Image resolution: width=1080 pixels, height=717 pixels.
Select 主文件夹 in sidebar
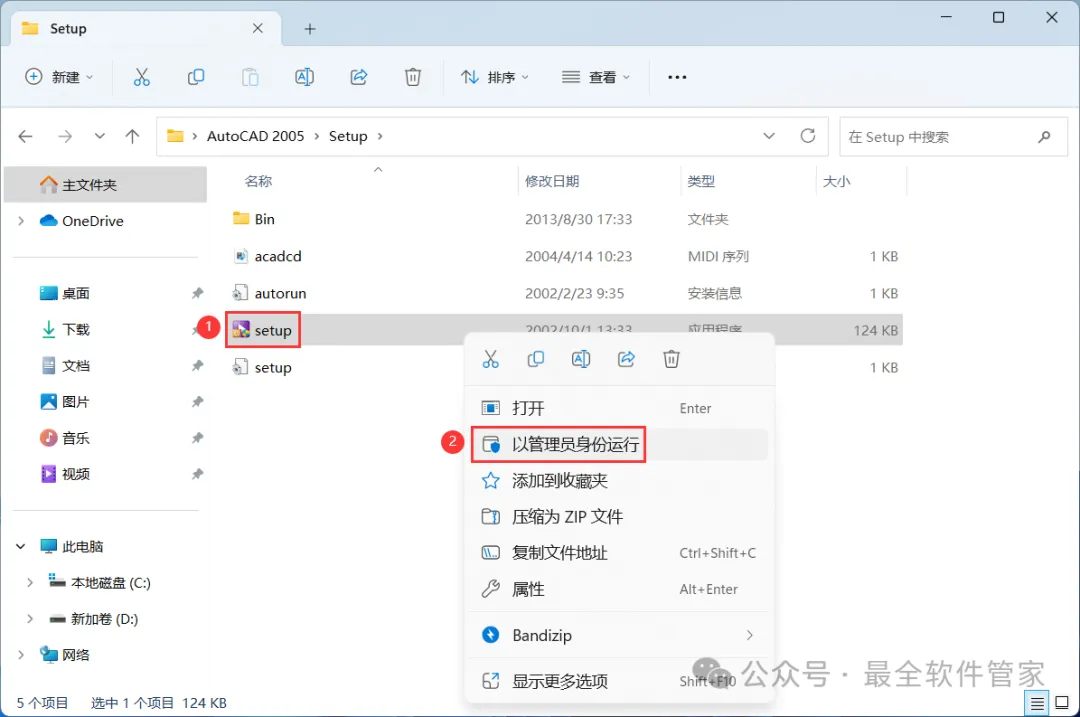click(105, 185)
